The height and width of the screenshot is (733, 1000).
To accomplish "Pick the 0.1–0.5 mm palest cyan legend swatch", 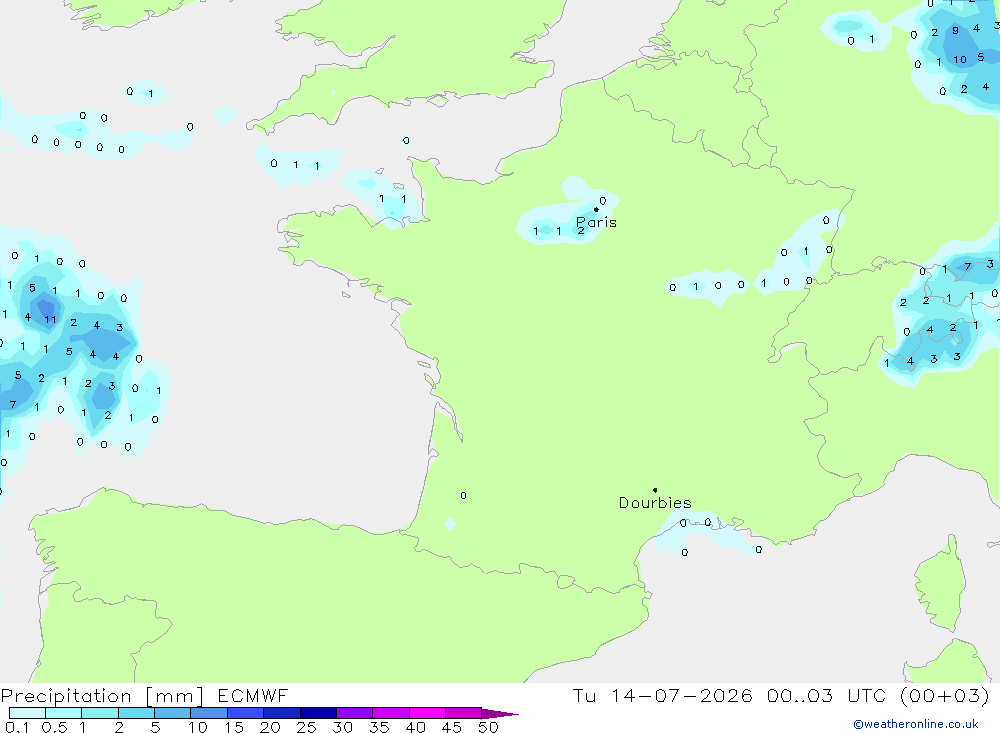I will [27, 713].
